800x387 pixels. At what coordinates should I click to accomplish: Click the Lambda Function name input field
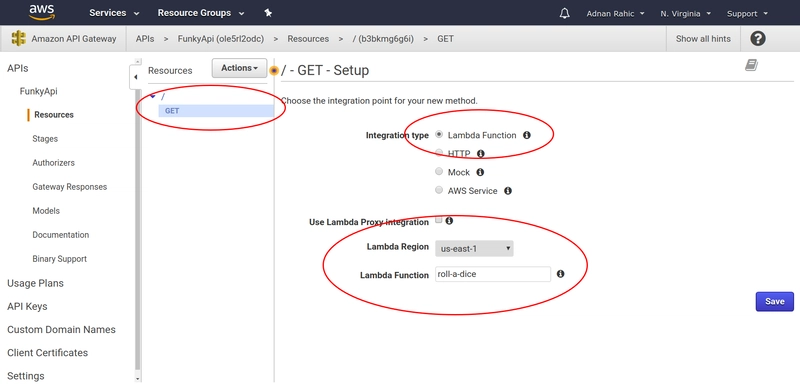[x=493, y=274]
